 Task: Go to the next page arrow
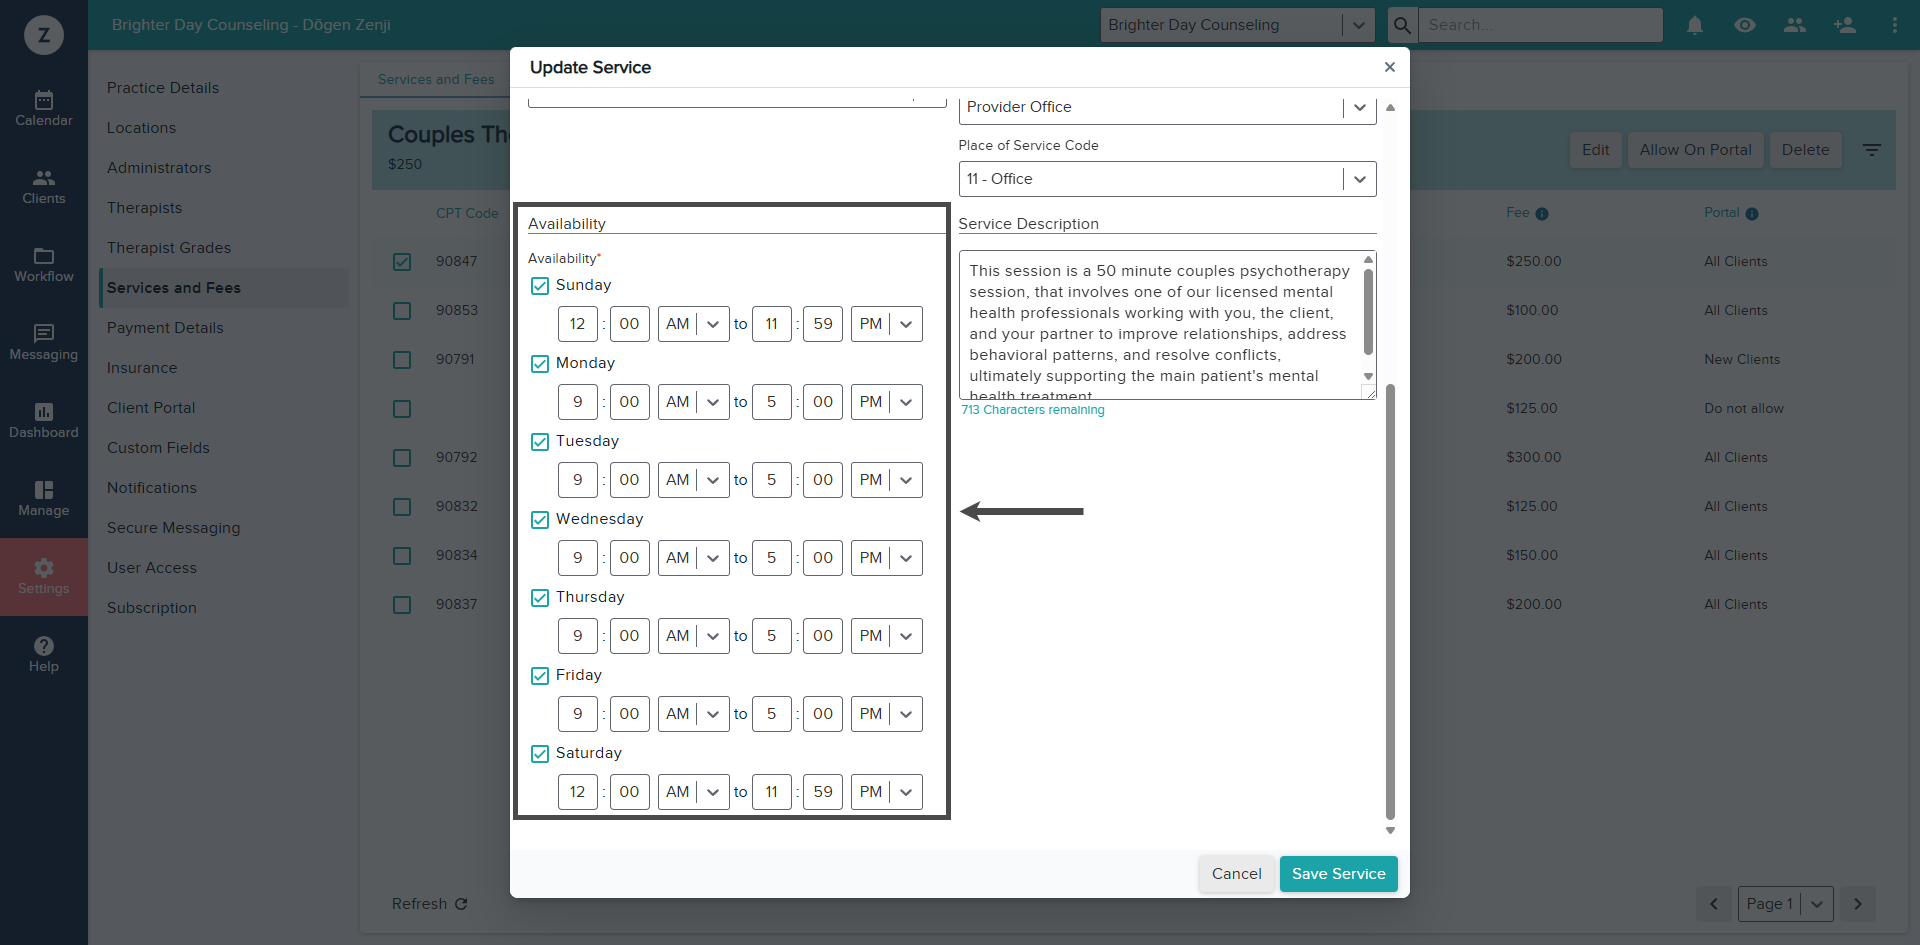pyautogui.click(x=1858, y=904)
